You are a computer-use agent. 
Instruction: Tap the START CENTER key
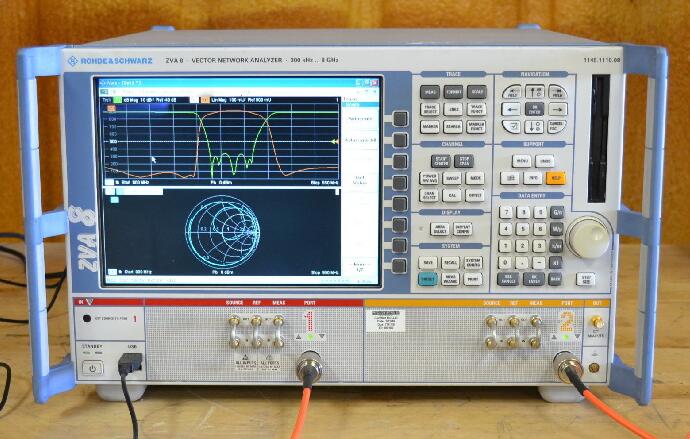tap(440, 161)
